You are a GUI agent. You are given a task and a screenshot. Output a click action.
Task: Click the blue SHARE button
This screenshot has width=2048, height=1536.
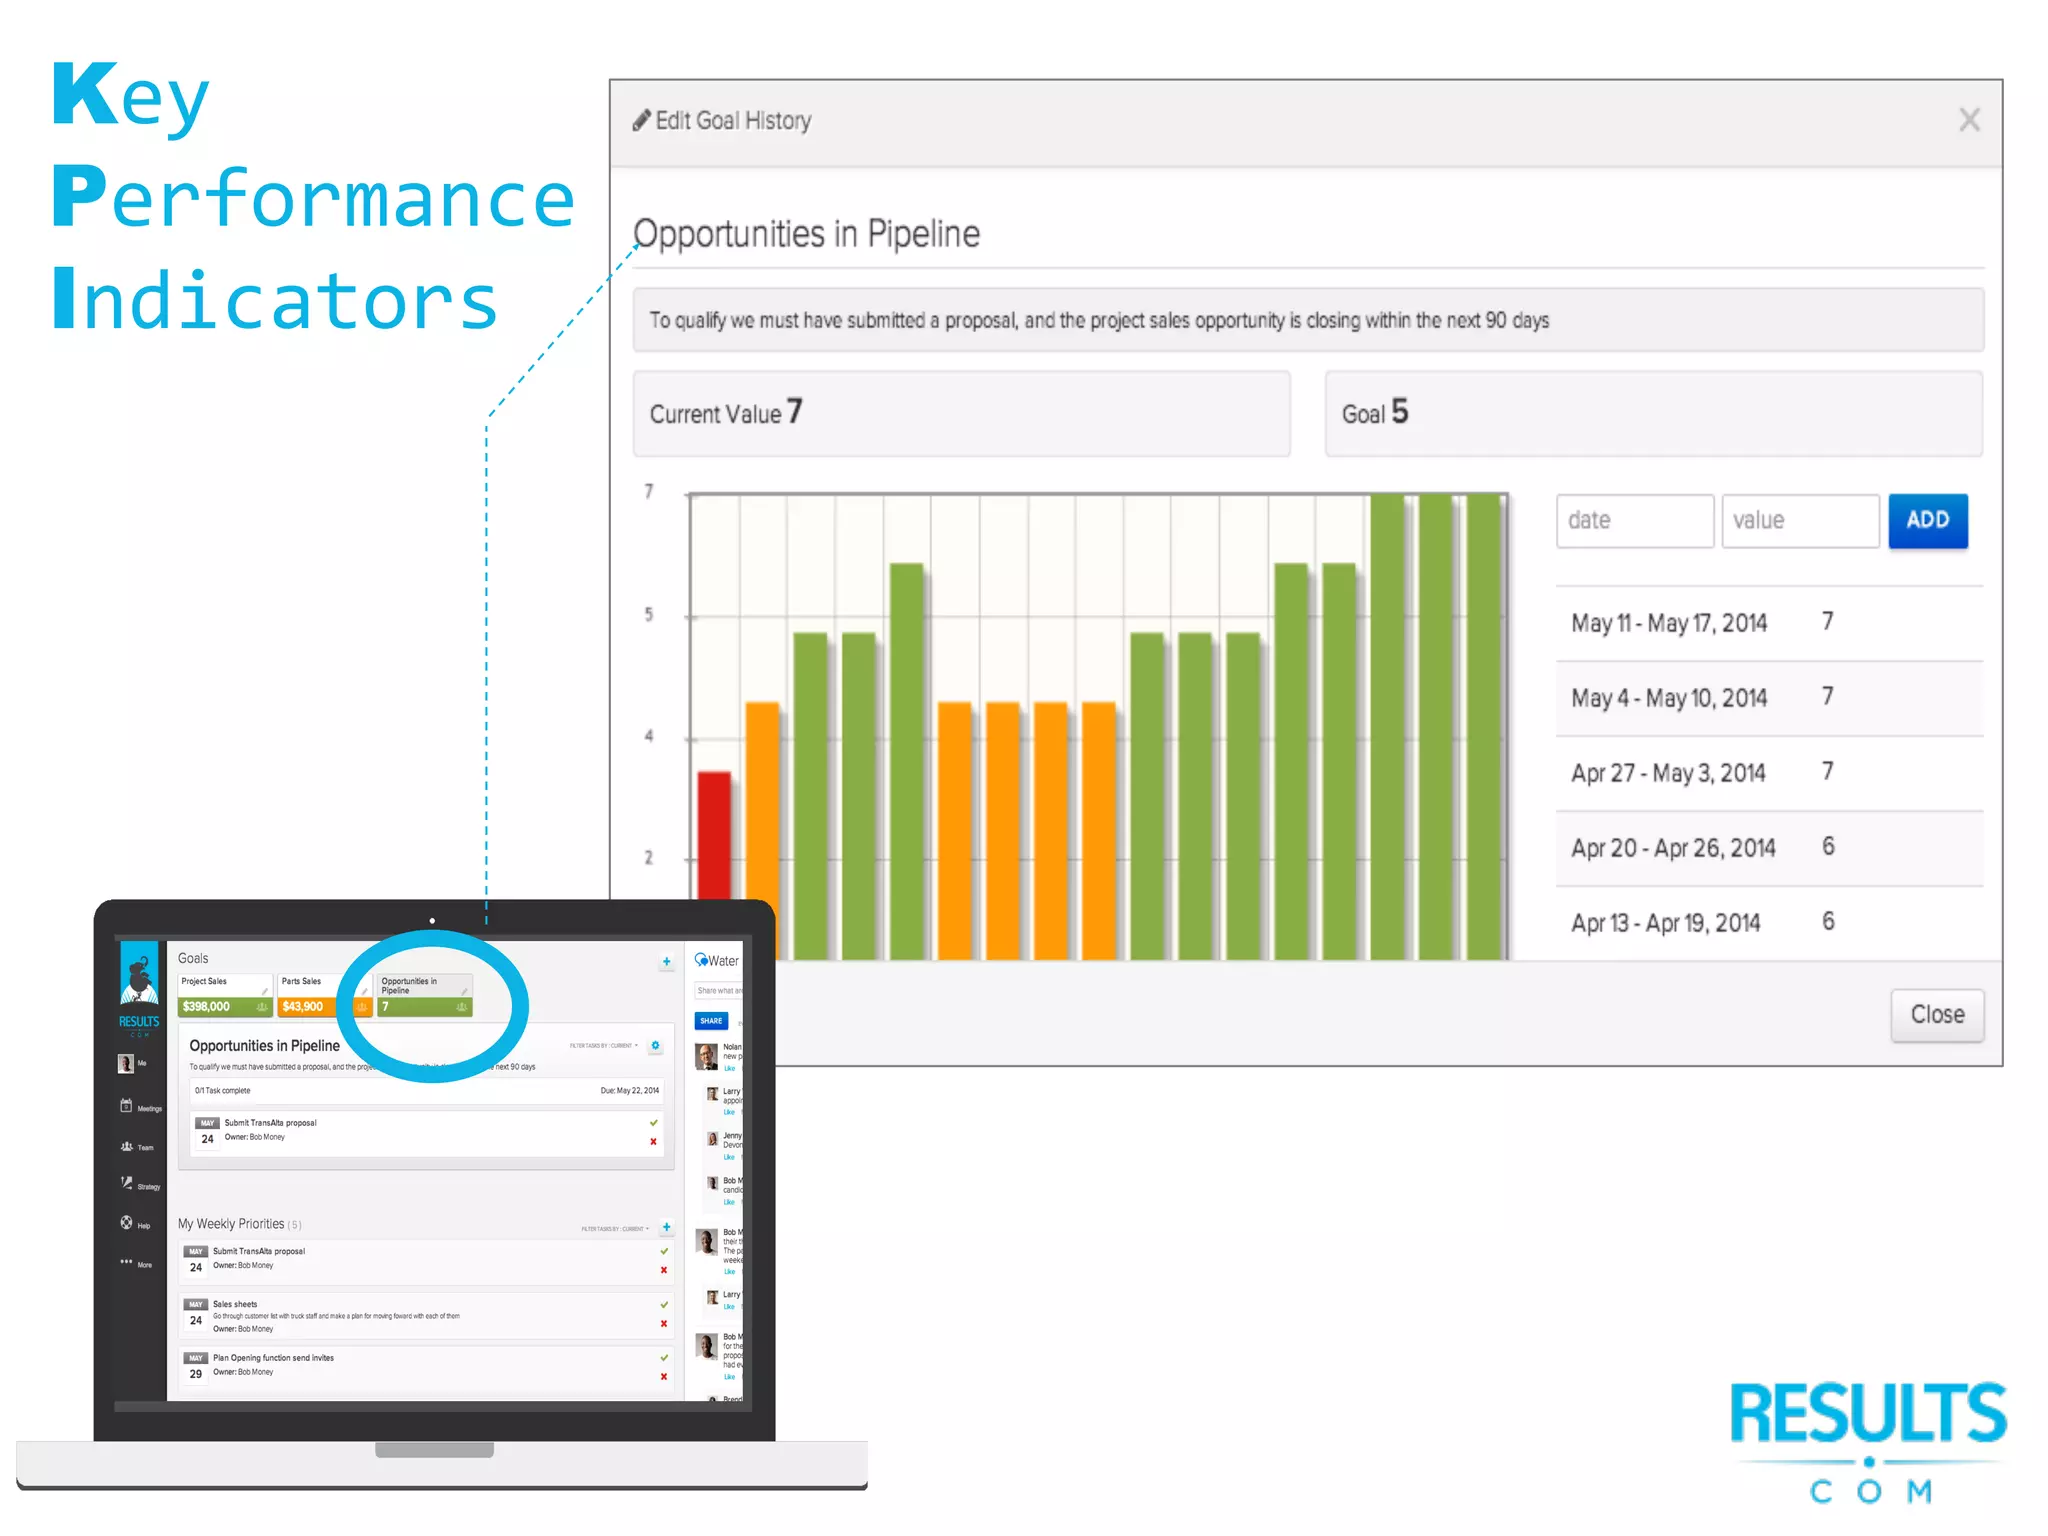(x=711, y=1021)
